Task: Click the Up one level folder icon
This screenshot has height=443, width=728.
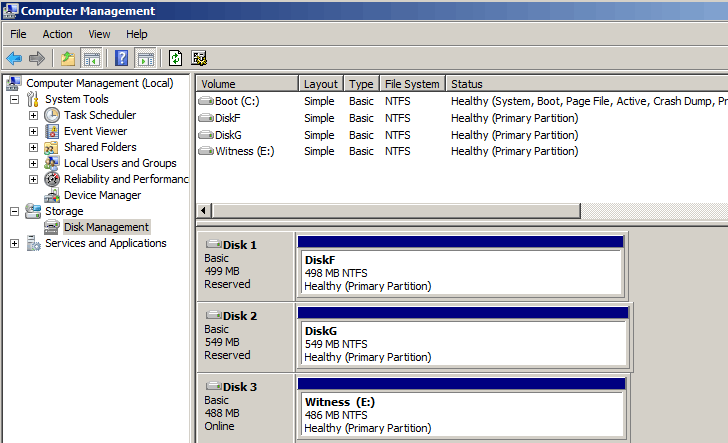Action: pos(68,59)
